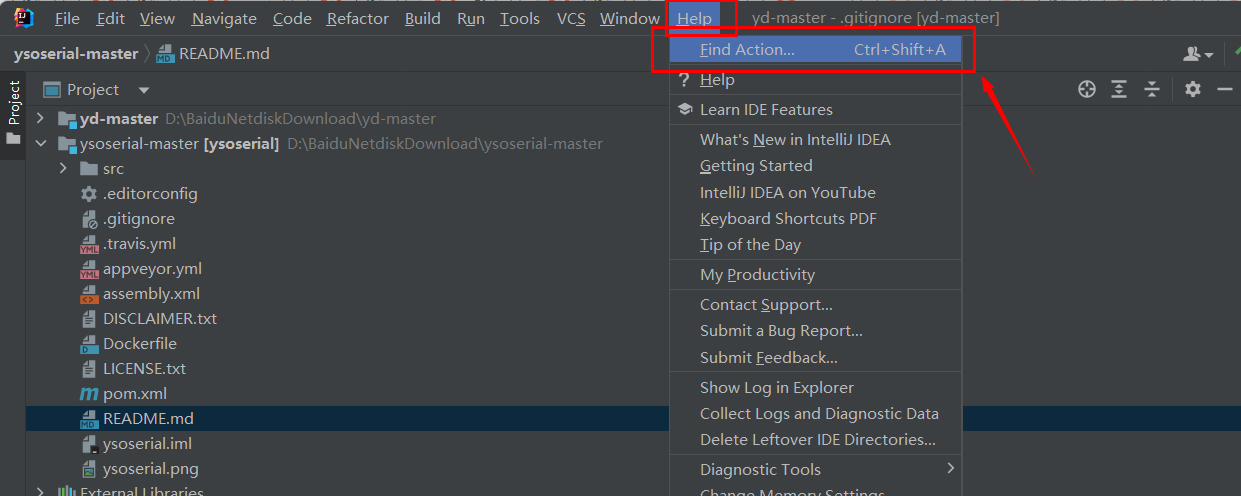Open the Edit menu

(111, 18)
